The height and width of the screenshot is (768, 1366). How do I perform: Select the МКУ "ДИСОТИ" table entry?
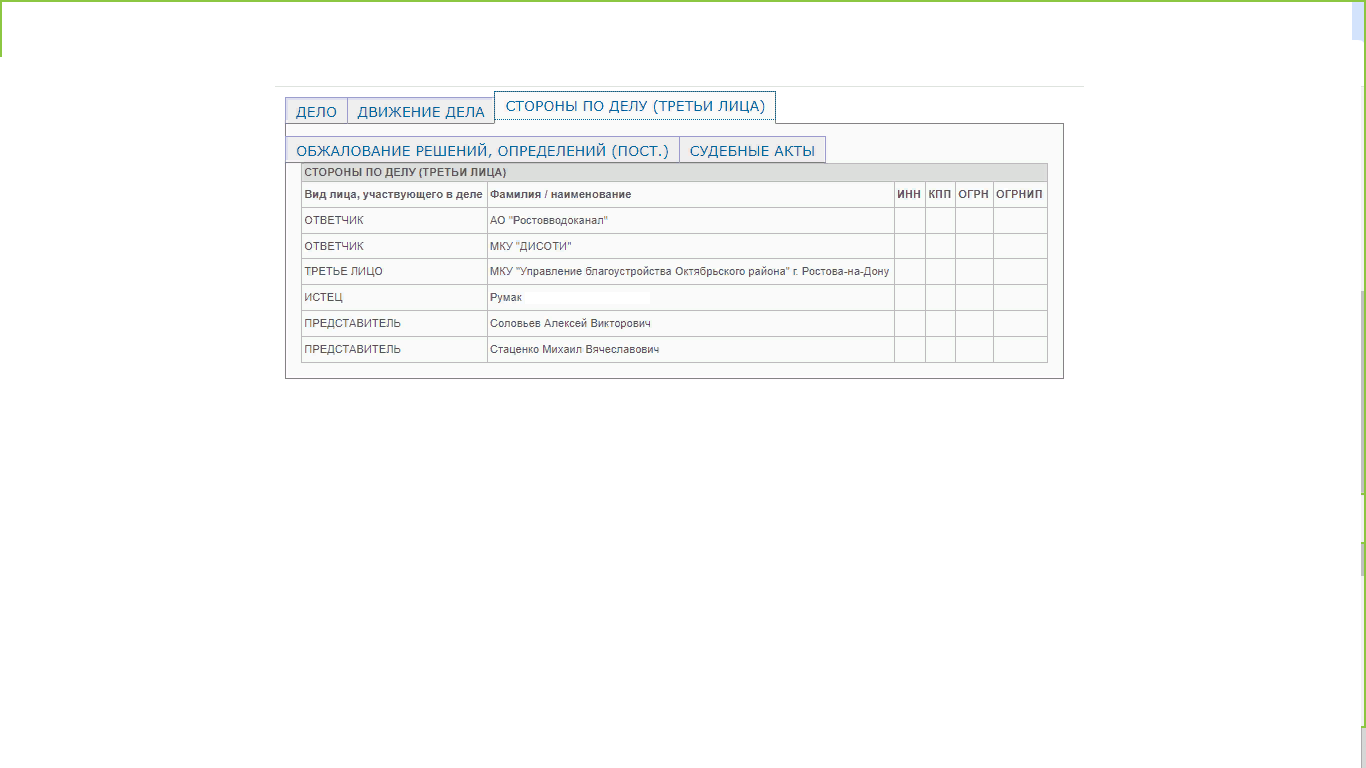pyautogui.click(x=530, y=246)
